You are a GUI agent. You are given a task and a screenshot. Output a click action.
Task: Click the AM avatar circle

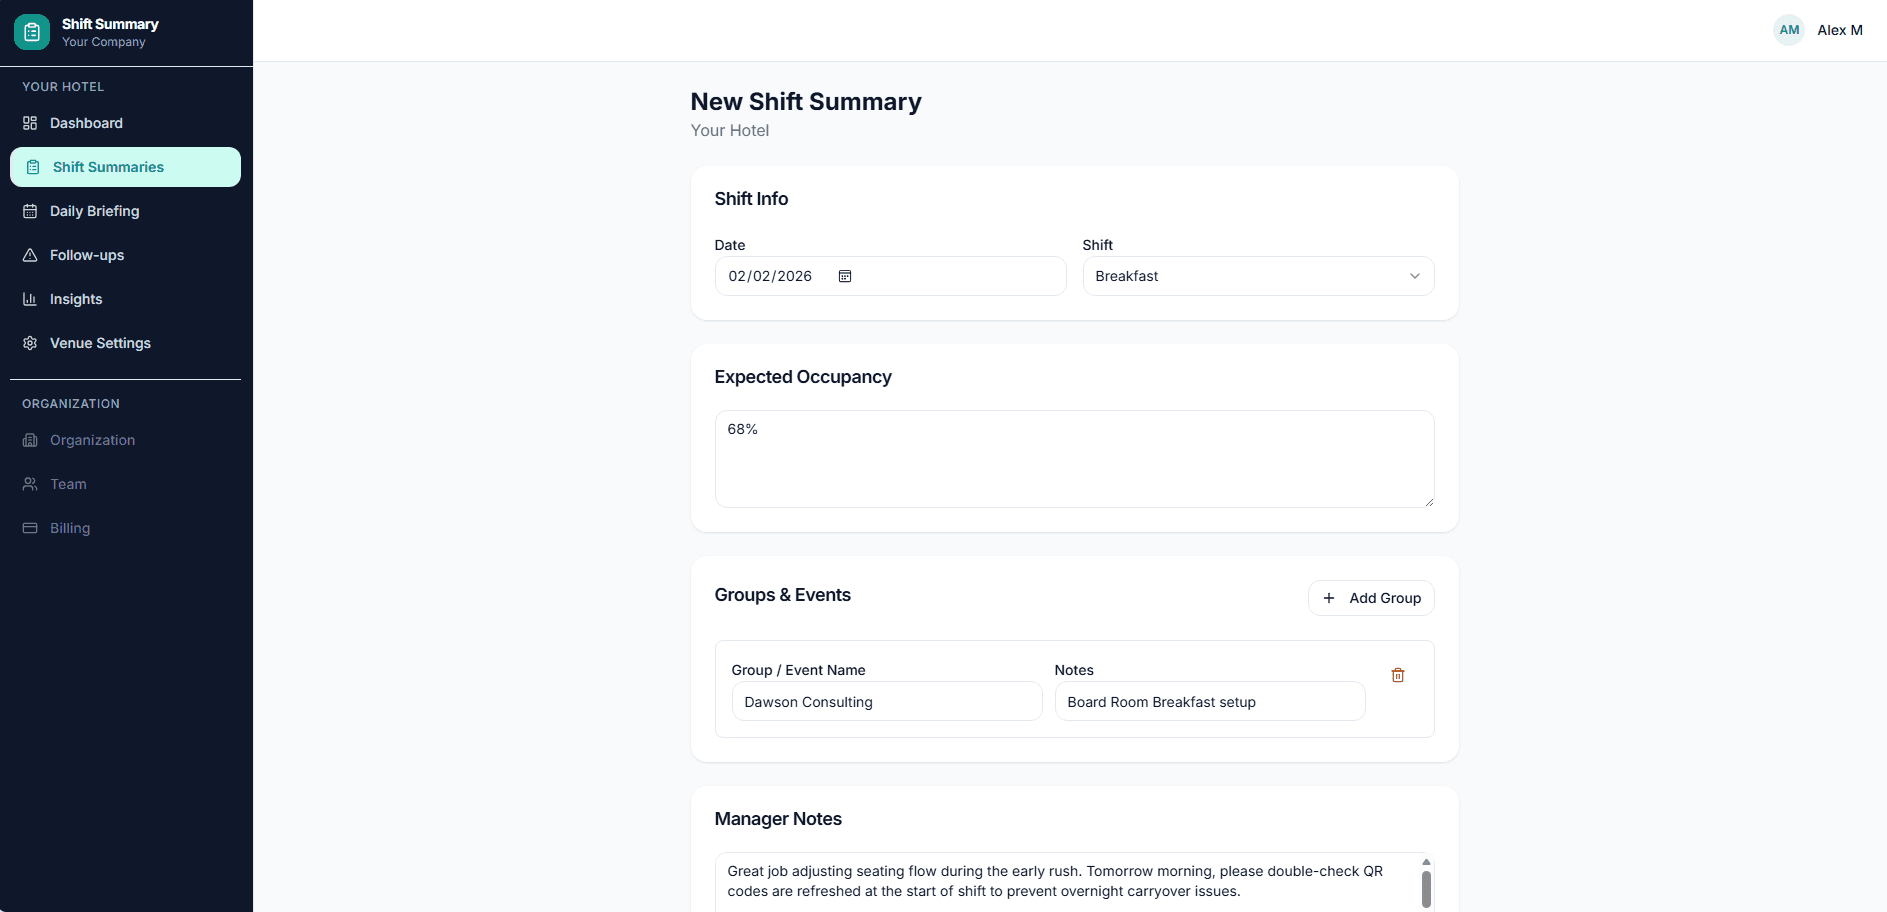1788,30
